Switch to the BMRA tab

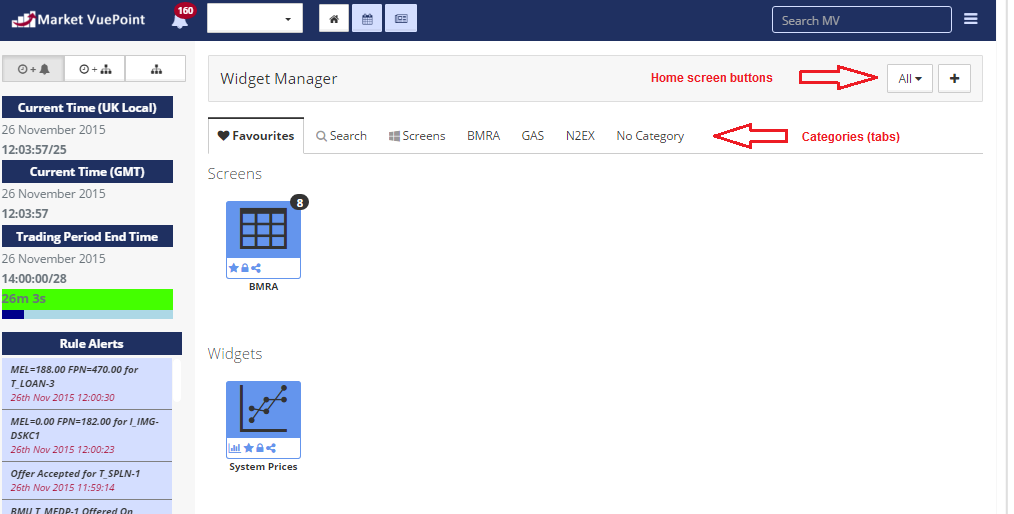(484, 136)
